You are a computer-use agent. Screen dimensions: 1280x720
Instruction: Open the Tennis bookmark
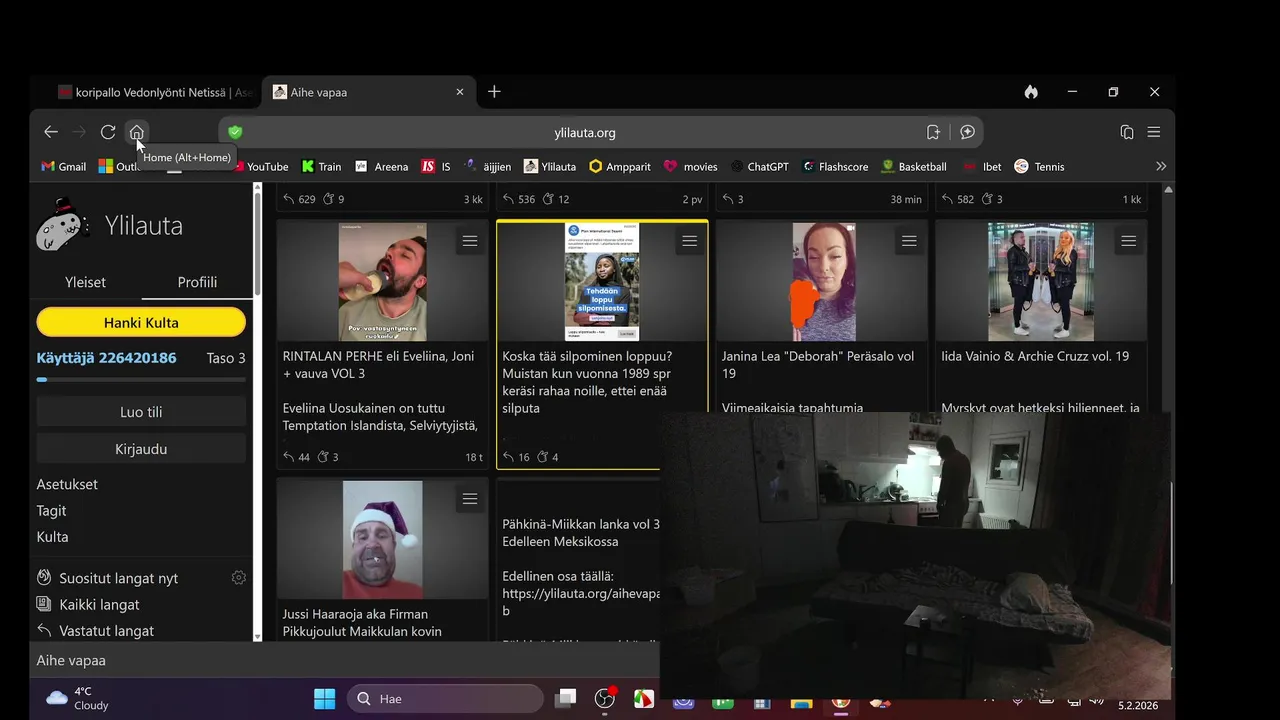(1039, 167)
